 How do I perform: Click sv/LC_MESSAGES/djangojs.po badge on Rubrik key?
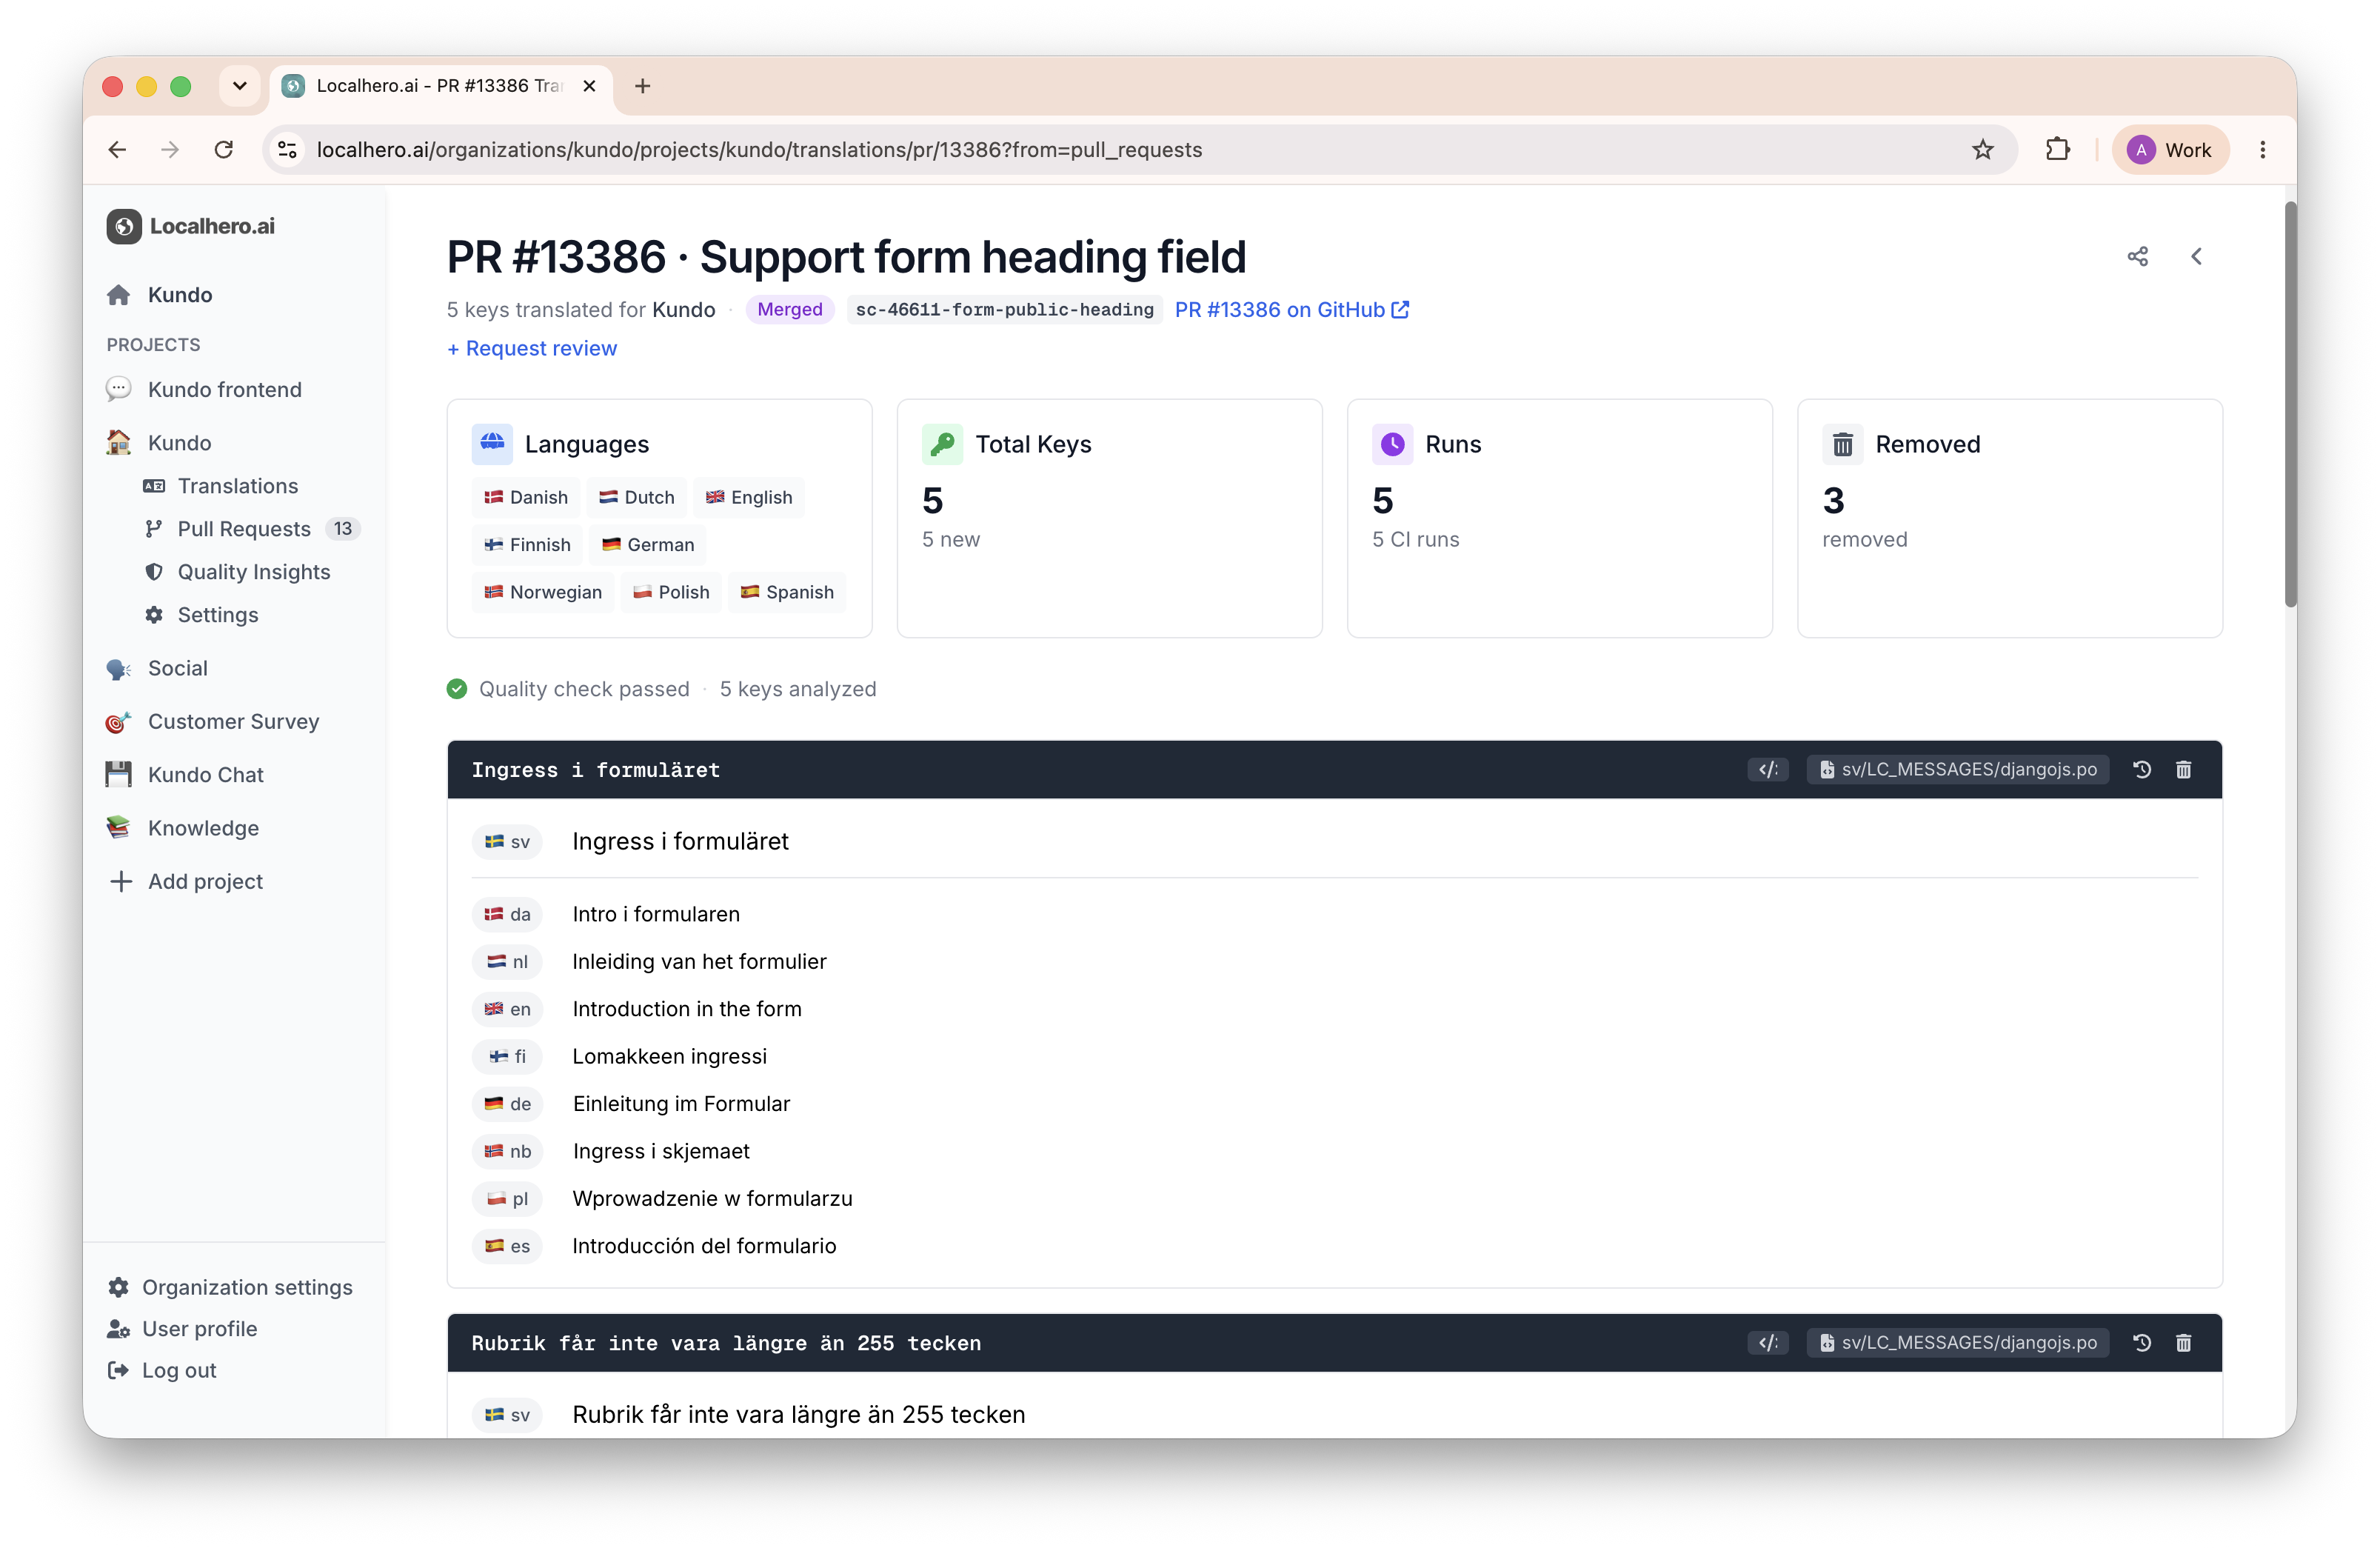click(x=1958, y=1342)
